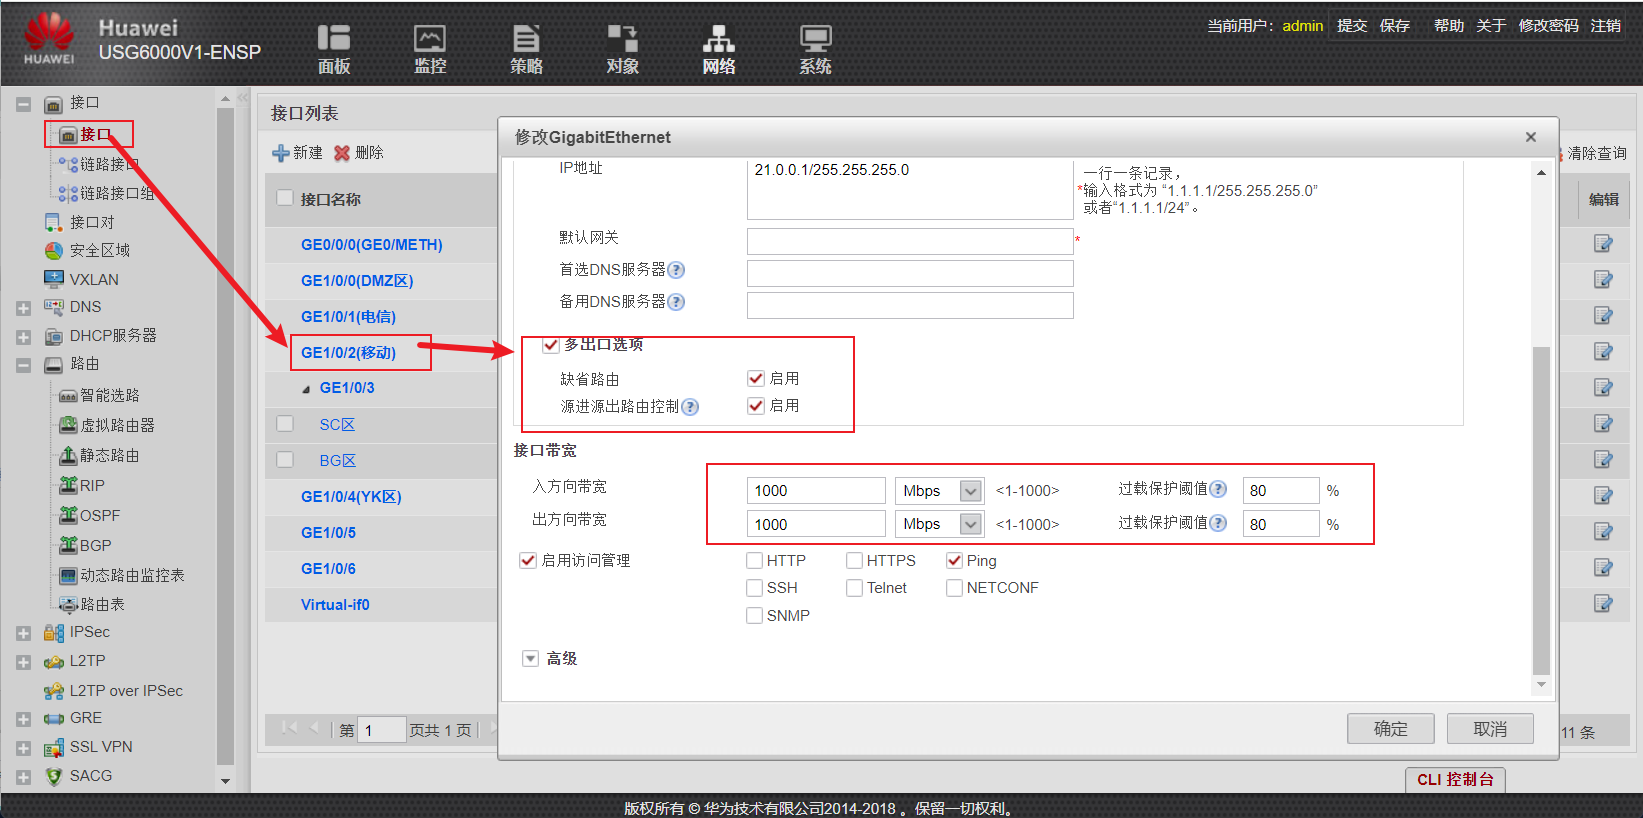The height and width of the screenshot is (818, 1643).
Task: Toggle Ping access checkbox
Action: pyautogui.click(x=954, y=560)
